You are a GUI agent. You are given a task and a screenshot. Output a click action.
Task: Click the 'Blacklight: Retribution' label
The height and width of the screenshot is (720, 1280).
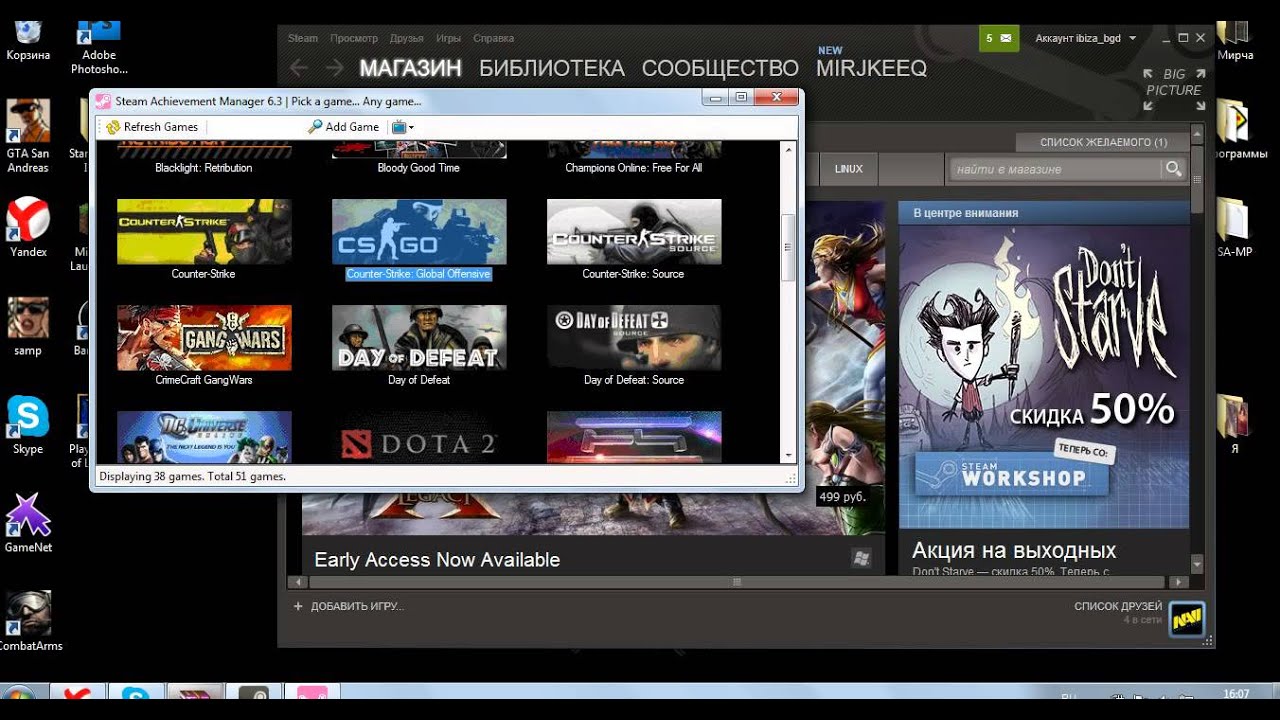tap(204, 168)
